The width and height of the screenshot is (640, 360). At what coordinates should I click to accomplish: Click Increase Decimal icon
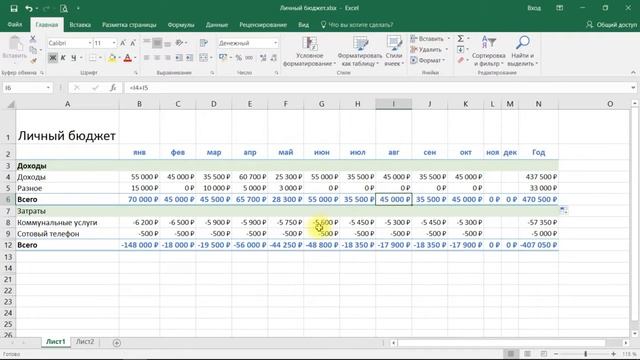point(263,58)
